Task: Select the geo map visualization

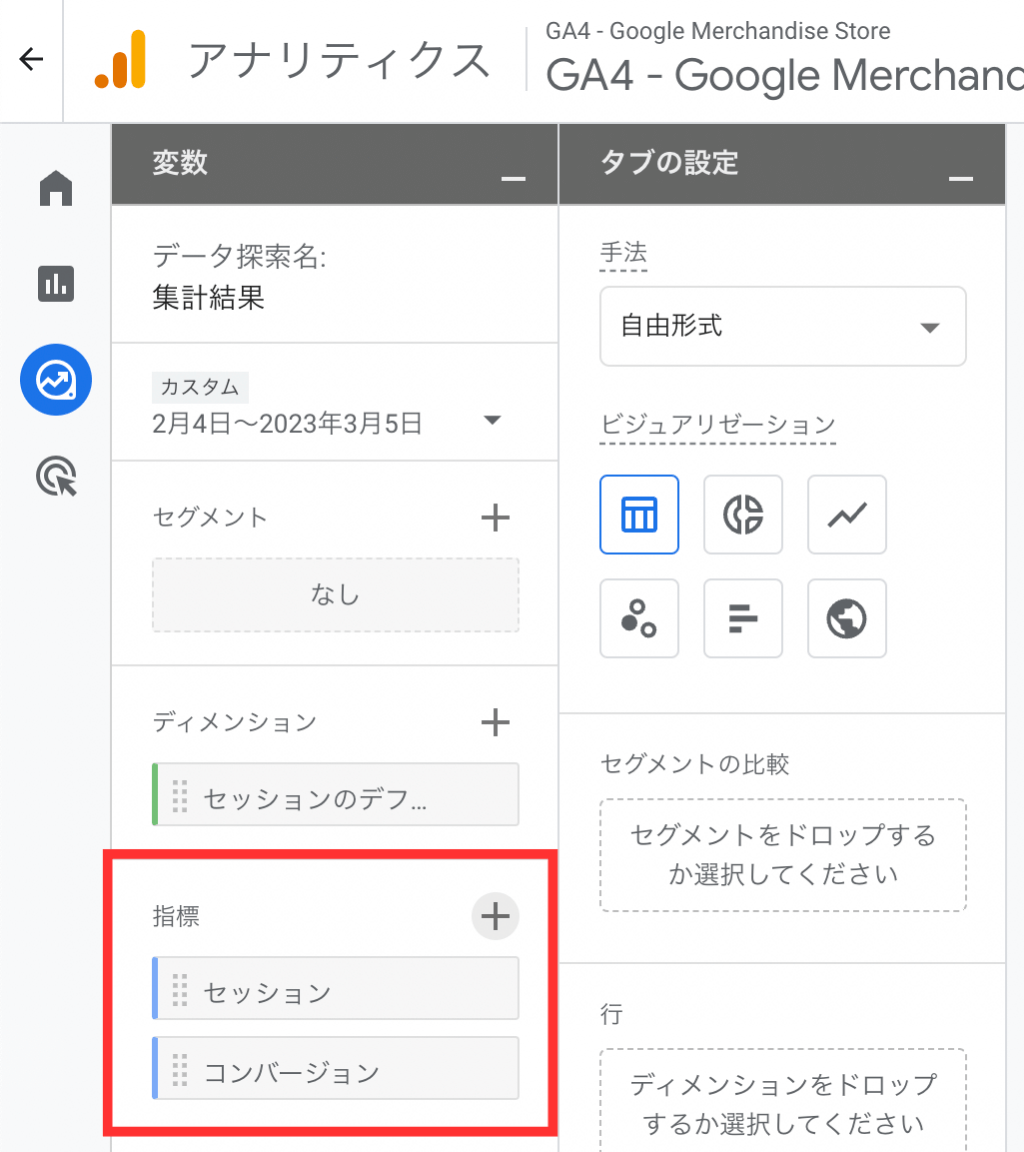Action: coord(847,618)
